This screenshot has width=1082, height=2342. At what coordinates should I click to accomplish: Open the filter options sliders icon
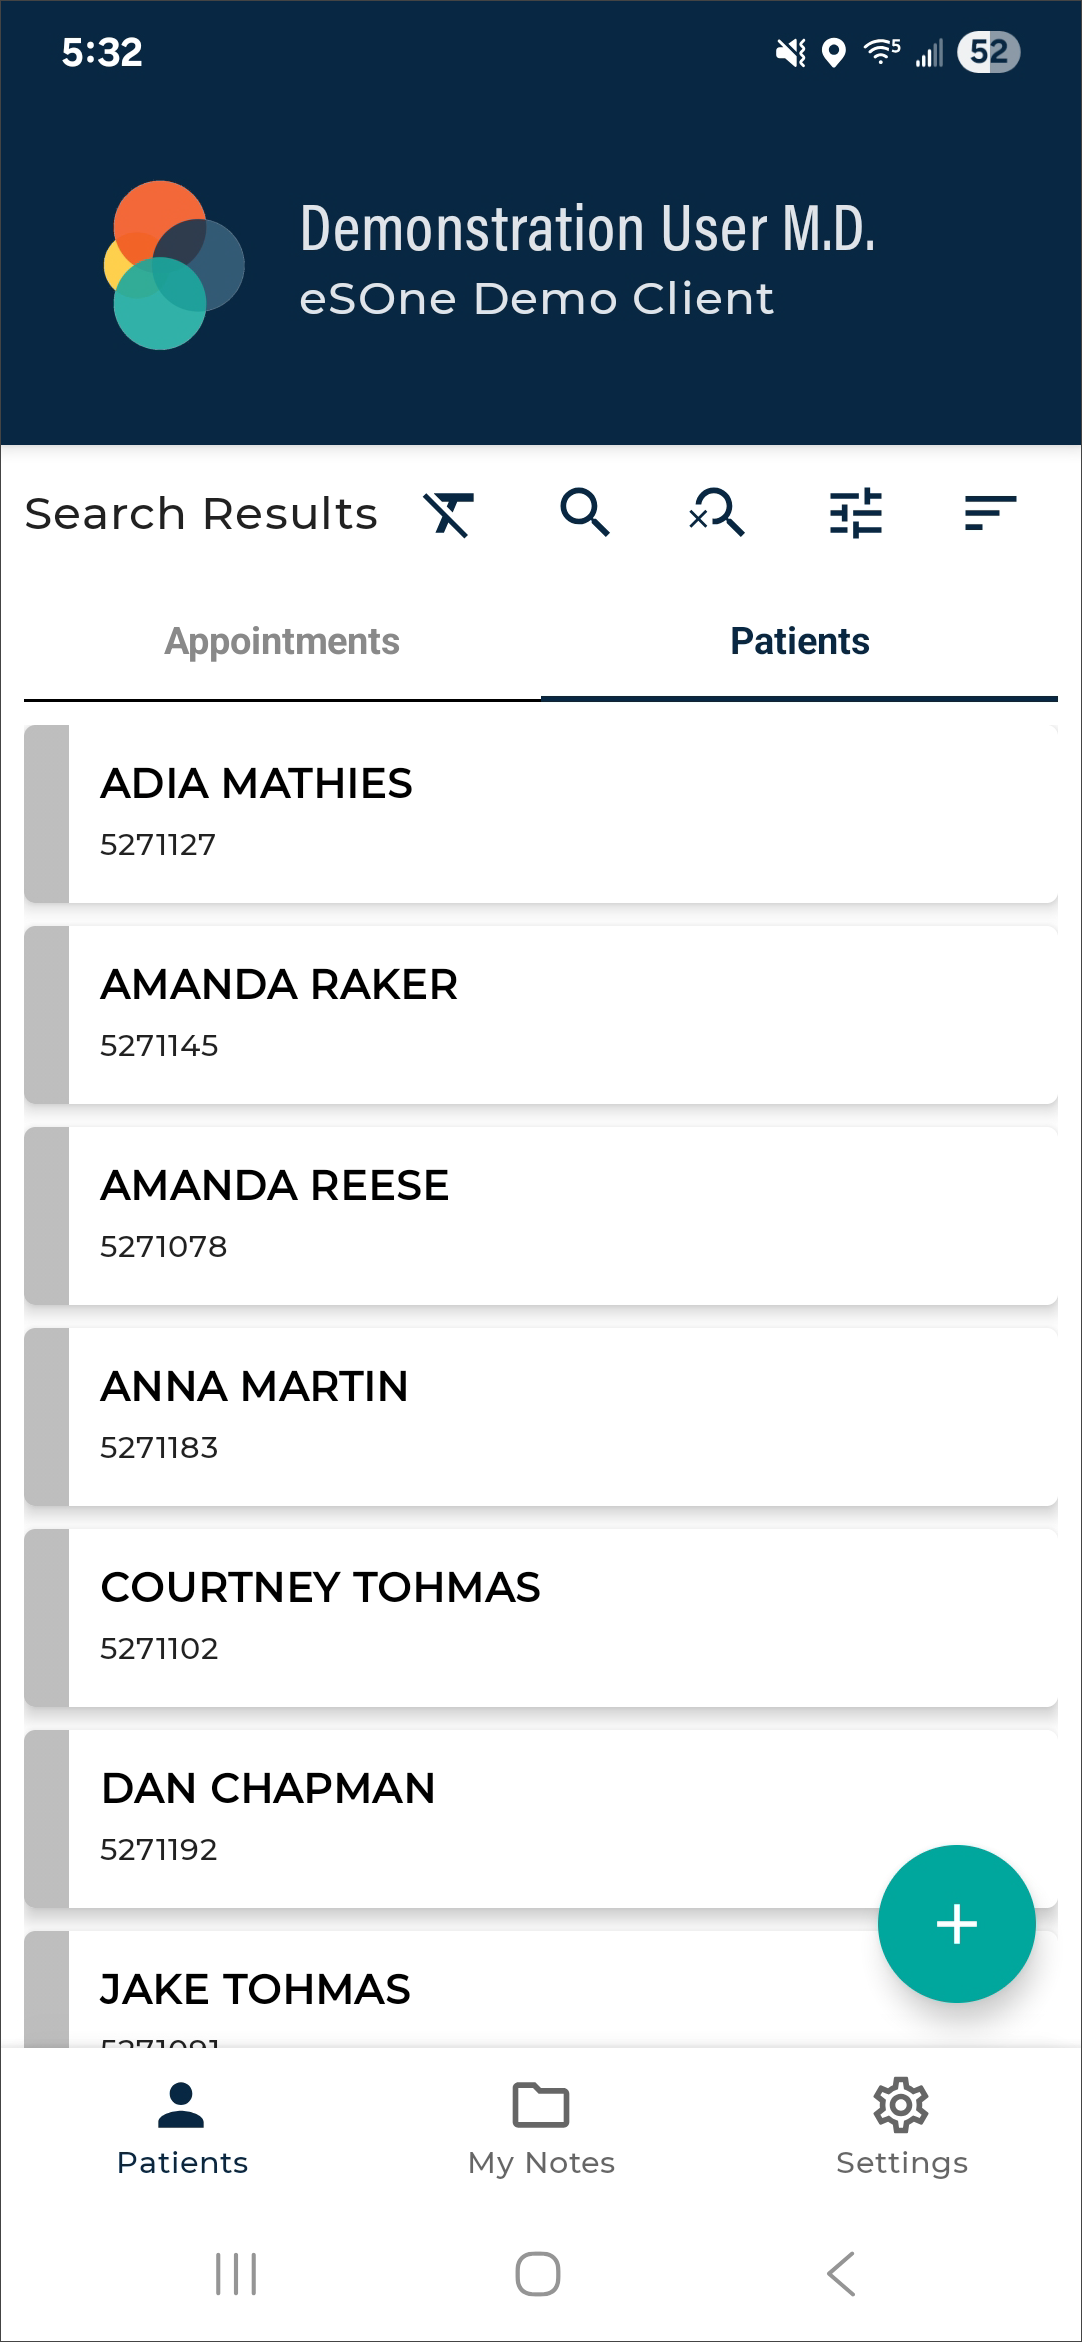(855, 513)
